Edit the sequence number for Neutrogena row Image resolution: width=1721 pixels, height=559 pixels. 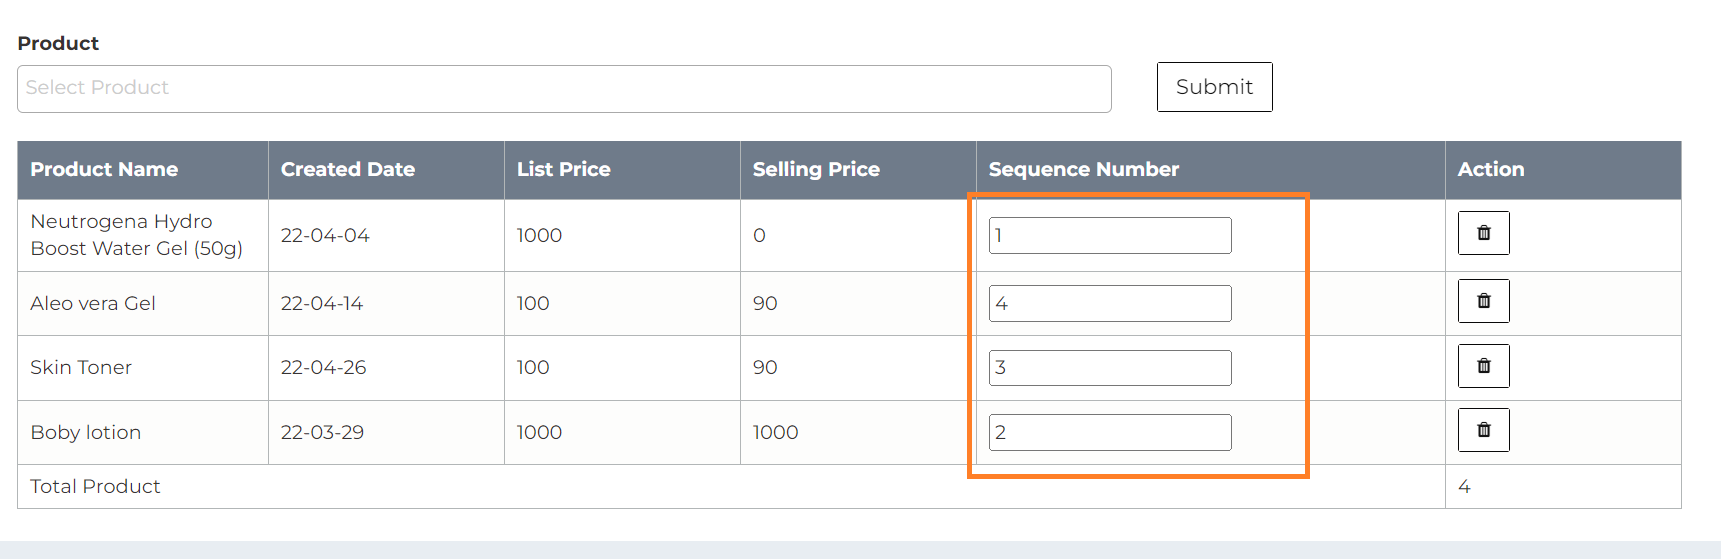(1110, 236)
